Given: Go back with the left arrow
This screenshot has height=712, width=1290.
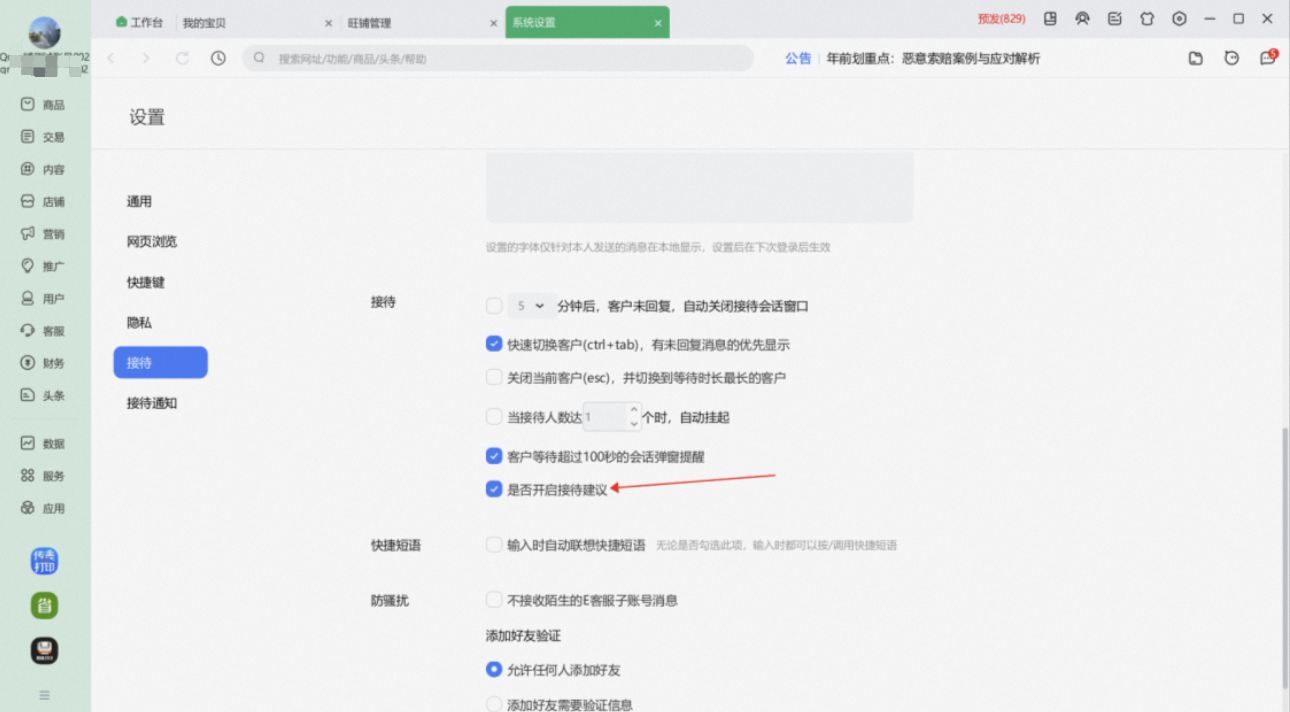Looking at the screenshot, I should [111, 58].
